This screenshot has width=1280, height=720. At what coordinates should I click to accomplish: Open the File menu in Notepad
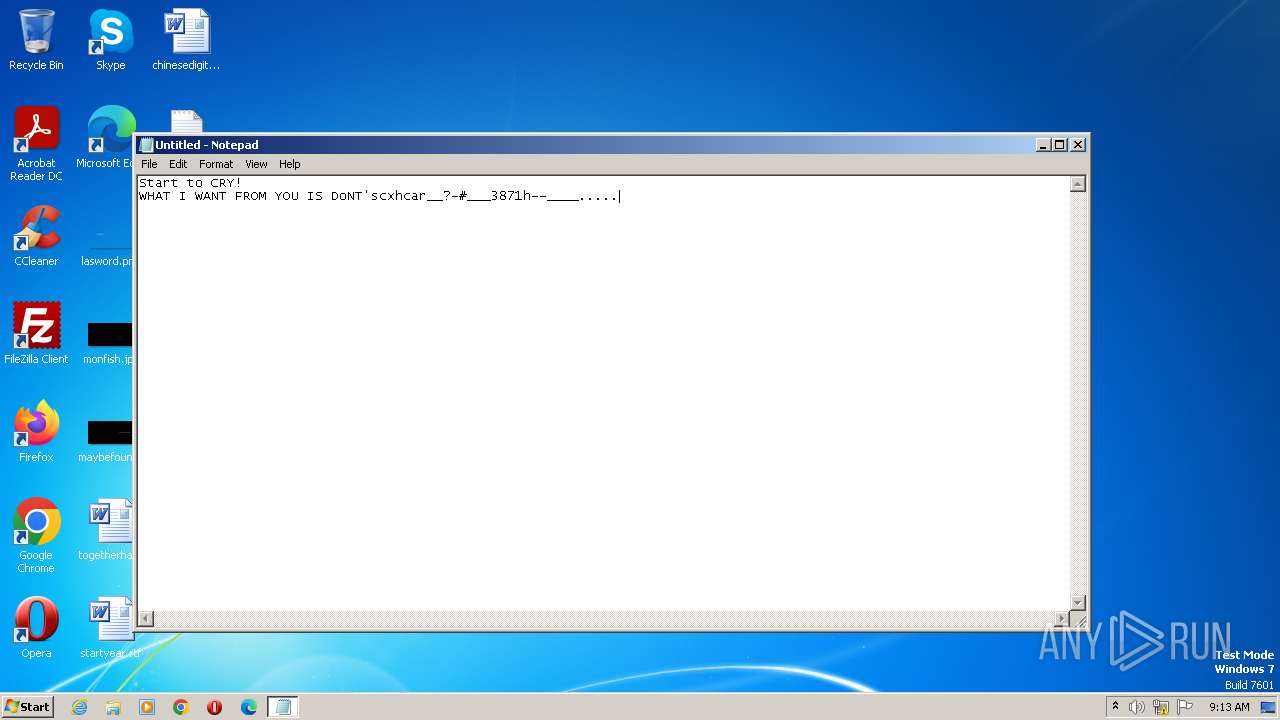pyautogui.click(x=149, y=164)
